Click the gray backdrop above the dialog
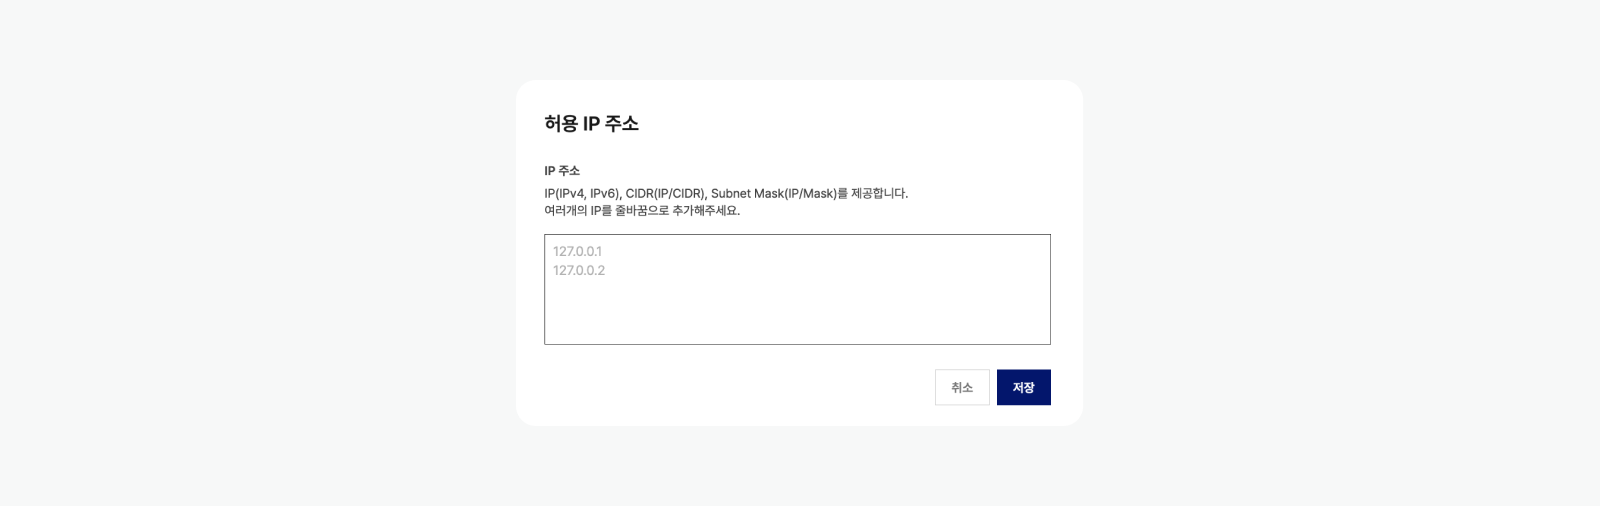The height and width of the screenshot is (506, 1600). click(800, 40)
